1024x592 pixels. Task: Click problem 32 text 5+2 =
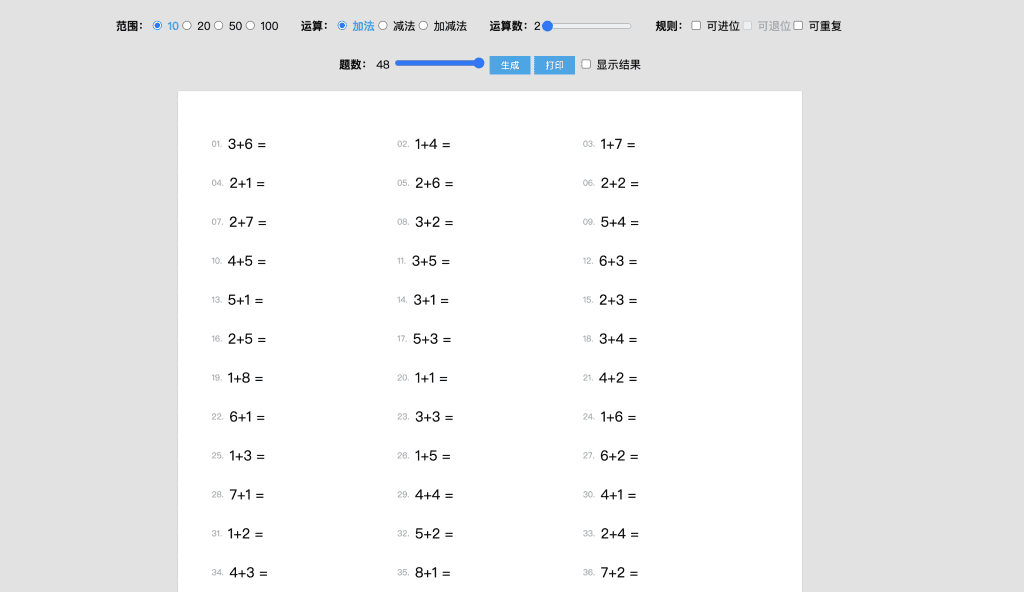434,534
